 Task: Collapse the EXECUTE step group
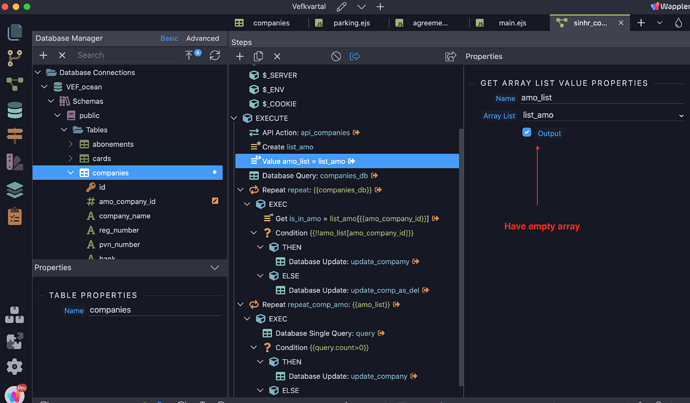(234, 118)
